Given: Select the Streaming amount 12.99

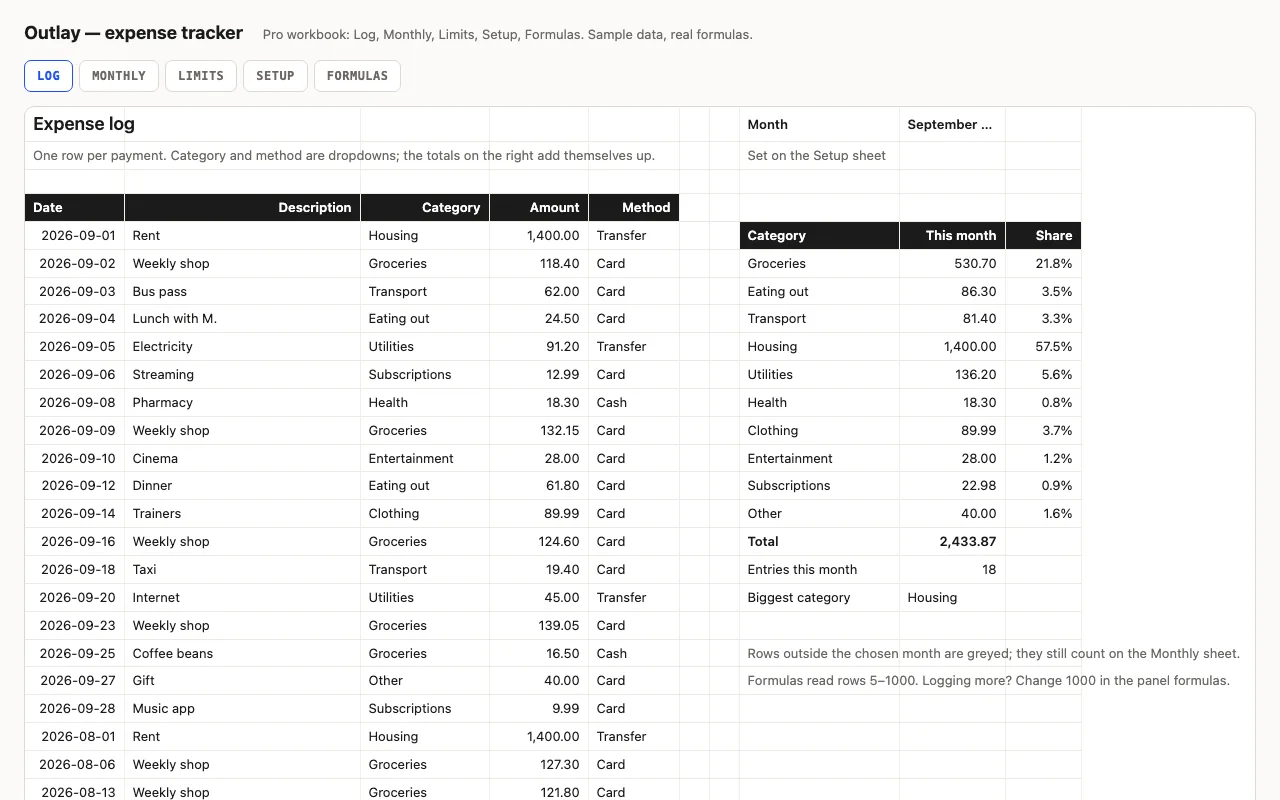Looking at the screenshot, I should (x=539, y=375).
